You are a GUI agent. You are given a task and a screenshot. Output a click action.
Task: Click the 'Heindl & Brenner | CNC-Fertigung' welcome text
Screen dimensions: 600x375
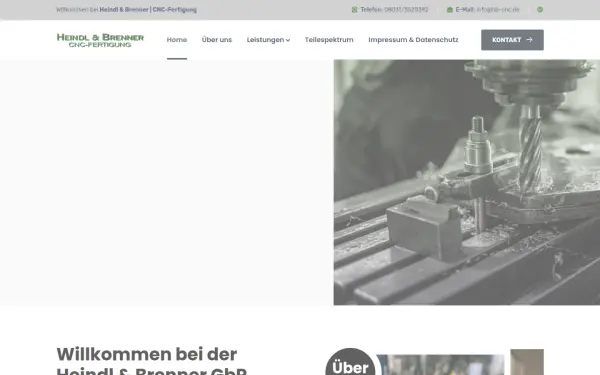point(148,10)
